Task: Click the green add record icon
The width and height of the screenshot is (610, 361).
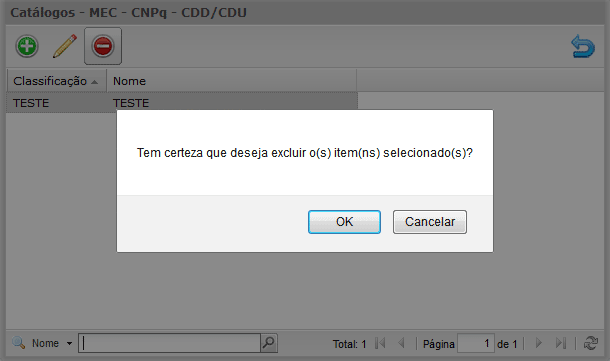Action: (x=27, y=46)
